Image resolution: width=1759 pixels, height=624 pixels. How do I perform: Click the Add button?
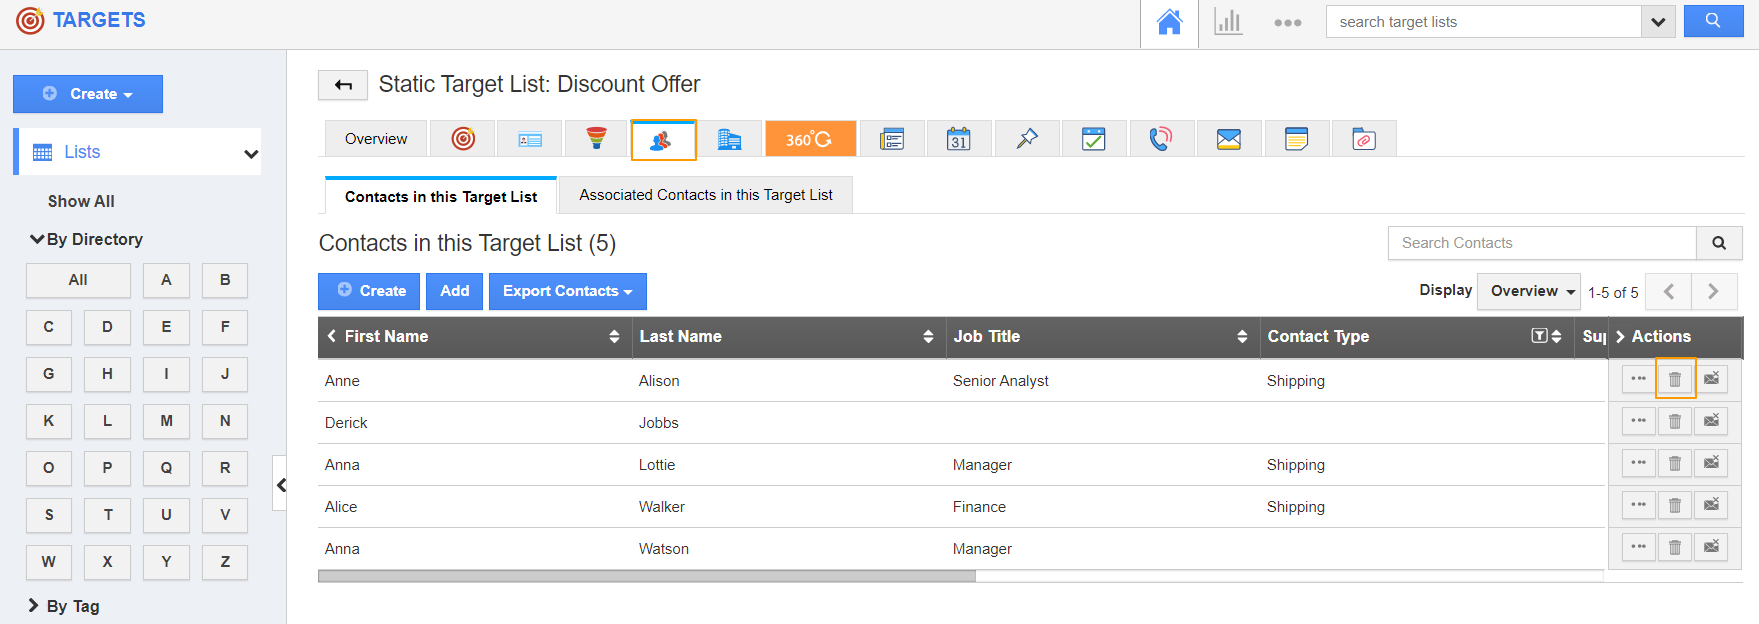tap(454, 291)
